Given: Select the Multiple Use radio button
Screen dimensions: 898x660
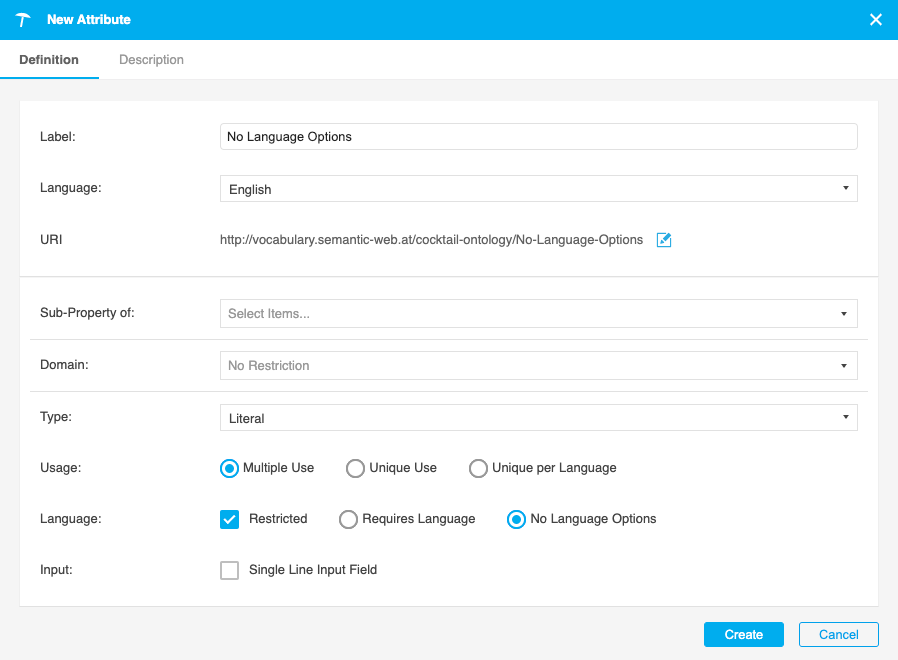Looking at the screenshot, I should click(x=229, y=468).
